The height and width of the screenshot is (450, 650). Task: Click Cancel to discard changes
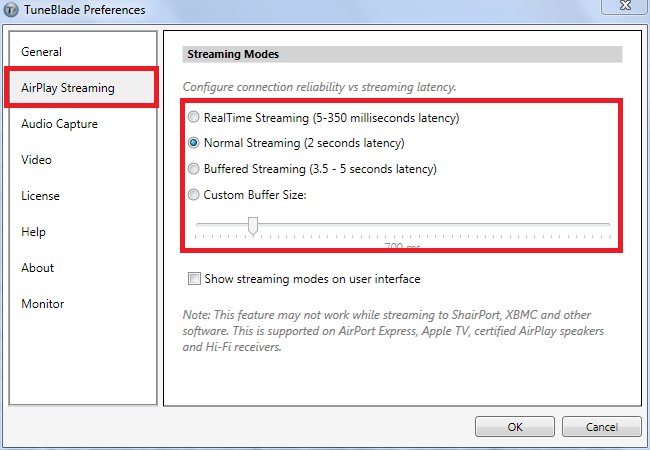[601, 427]
